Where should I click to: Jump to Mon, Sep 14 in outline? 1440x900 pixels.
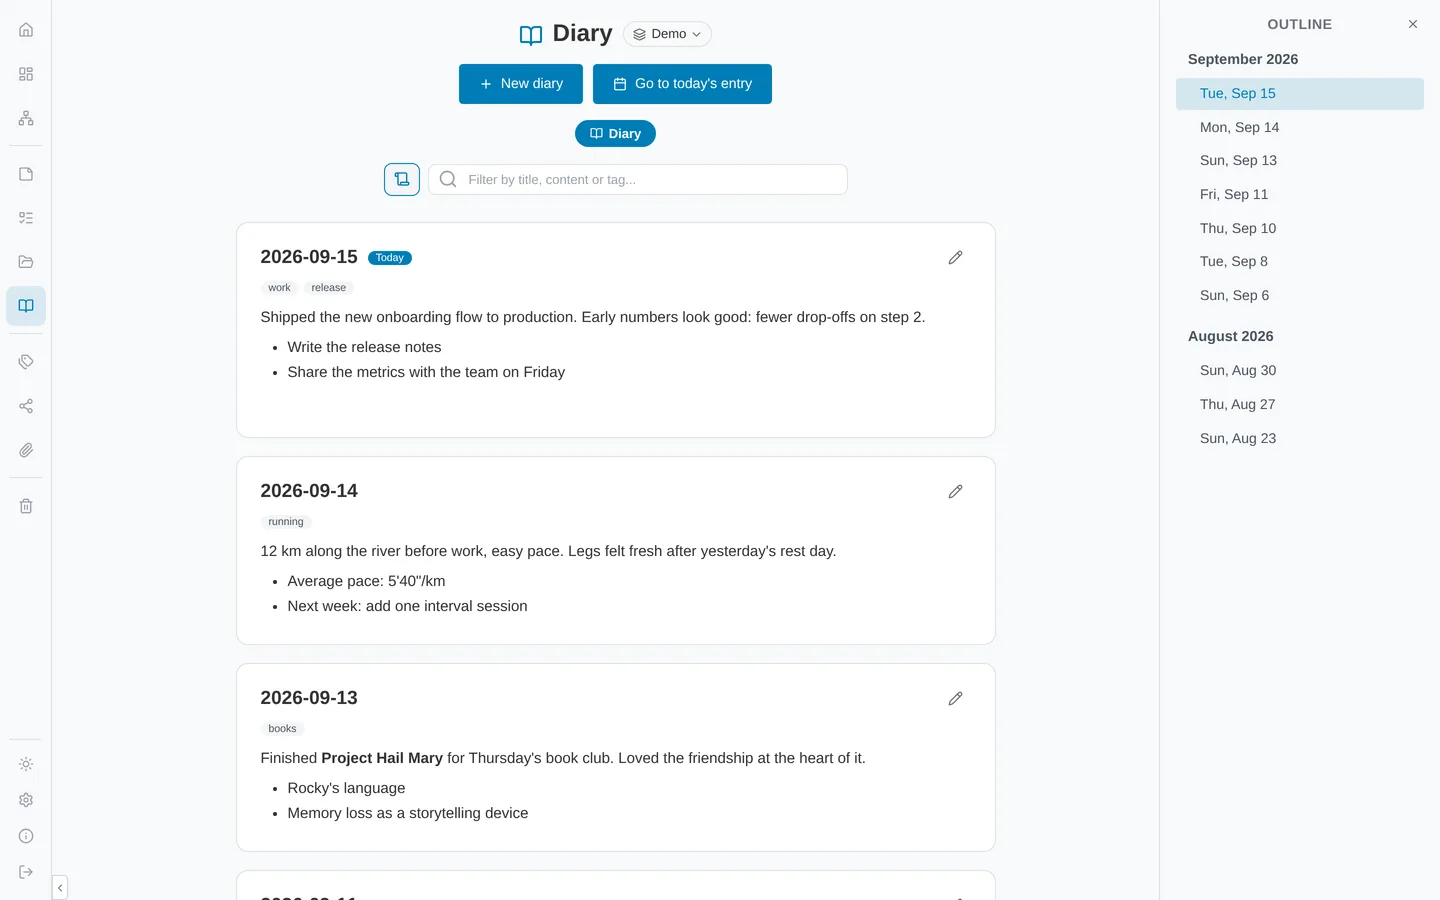[1300, 127]
